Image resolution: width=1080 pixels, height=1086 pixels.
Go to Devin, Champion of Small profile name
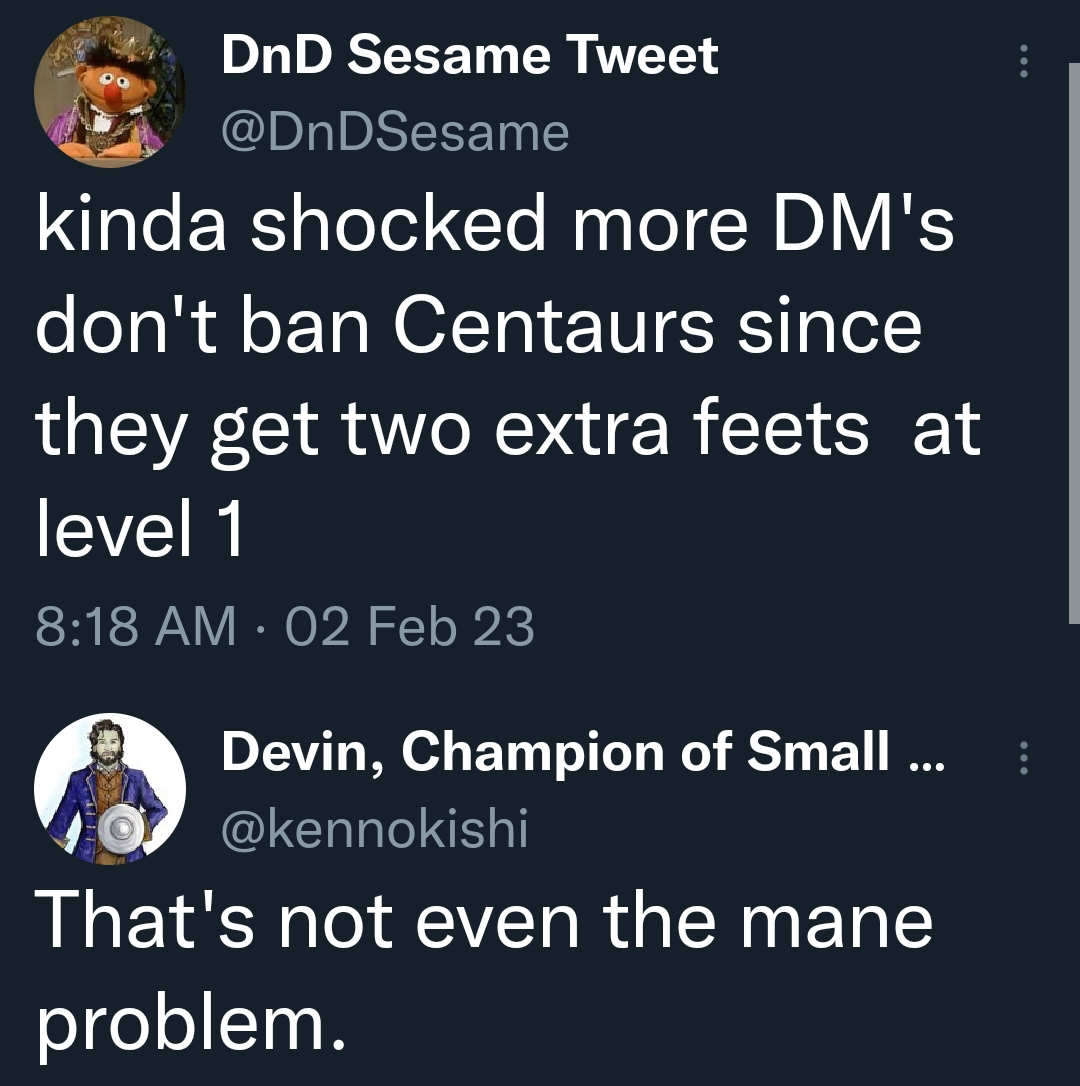click(583, 752)
